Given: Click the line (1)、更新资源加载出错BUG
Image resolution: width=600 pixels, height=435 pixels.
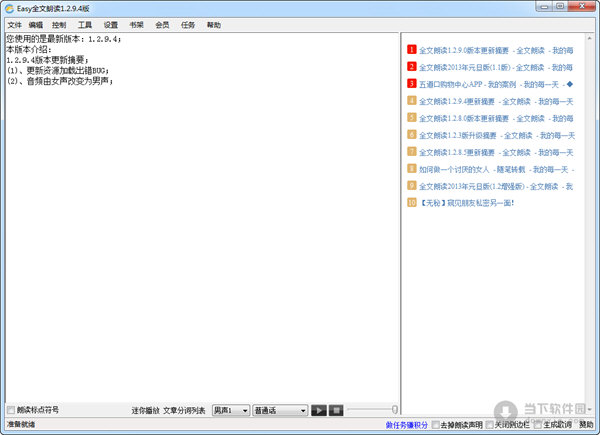Looking at the screenshot, I should tap(58, 70).
